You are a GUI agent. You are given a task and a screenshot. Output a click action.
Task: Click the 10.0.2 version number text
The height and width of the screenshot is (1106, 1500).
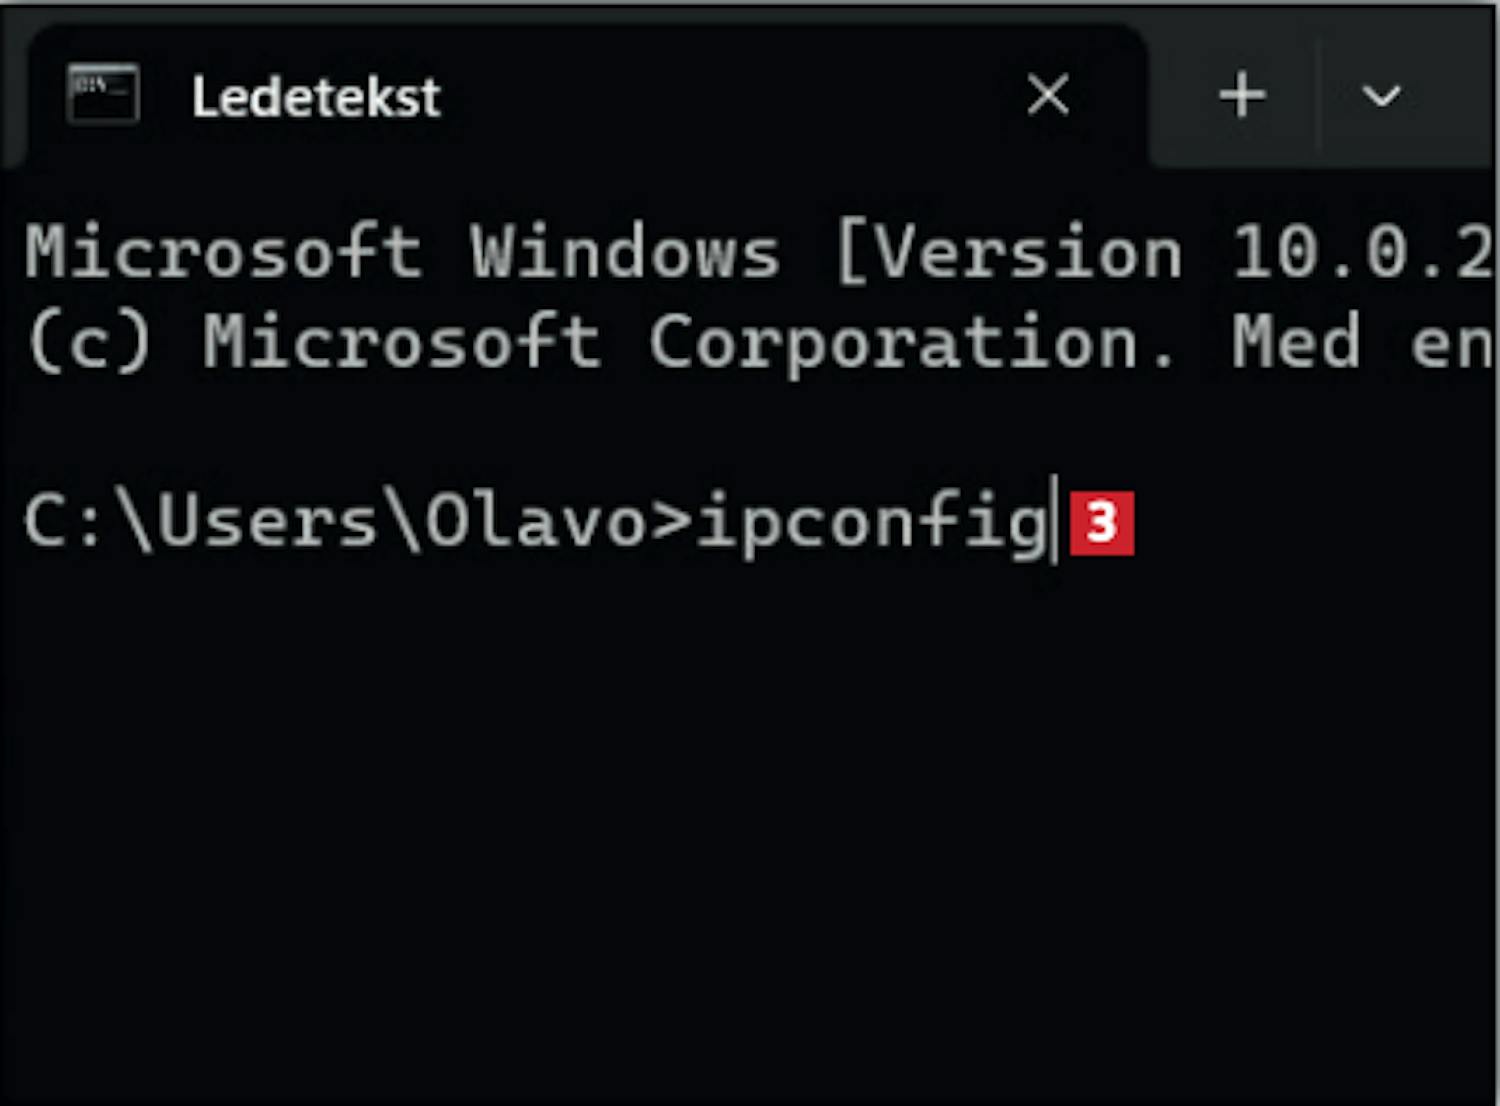(x=1364, y=251)
